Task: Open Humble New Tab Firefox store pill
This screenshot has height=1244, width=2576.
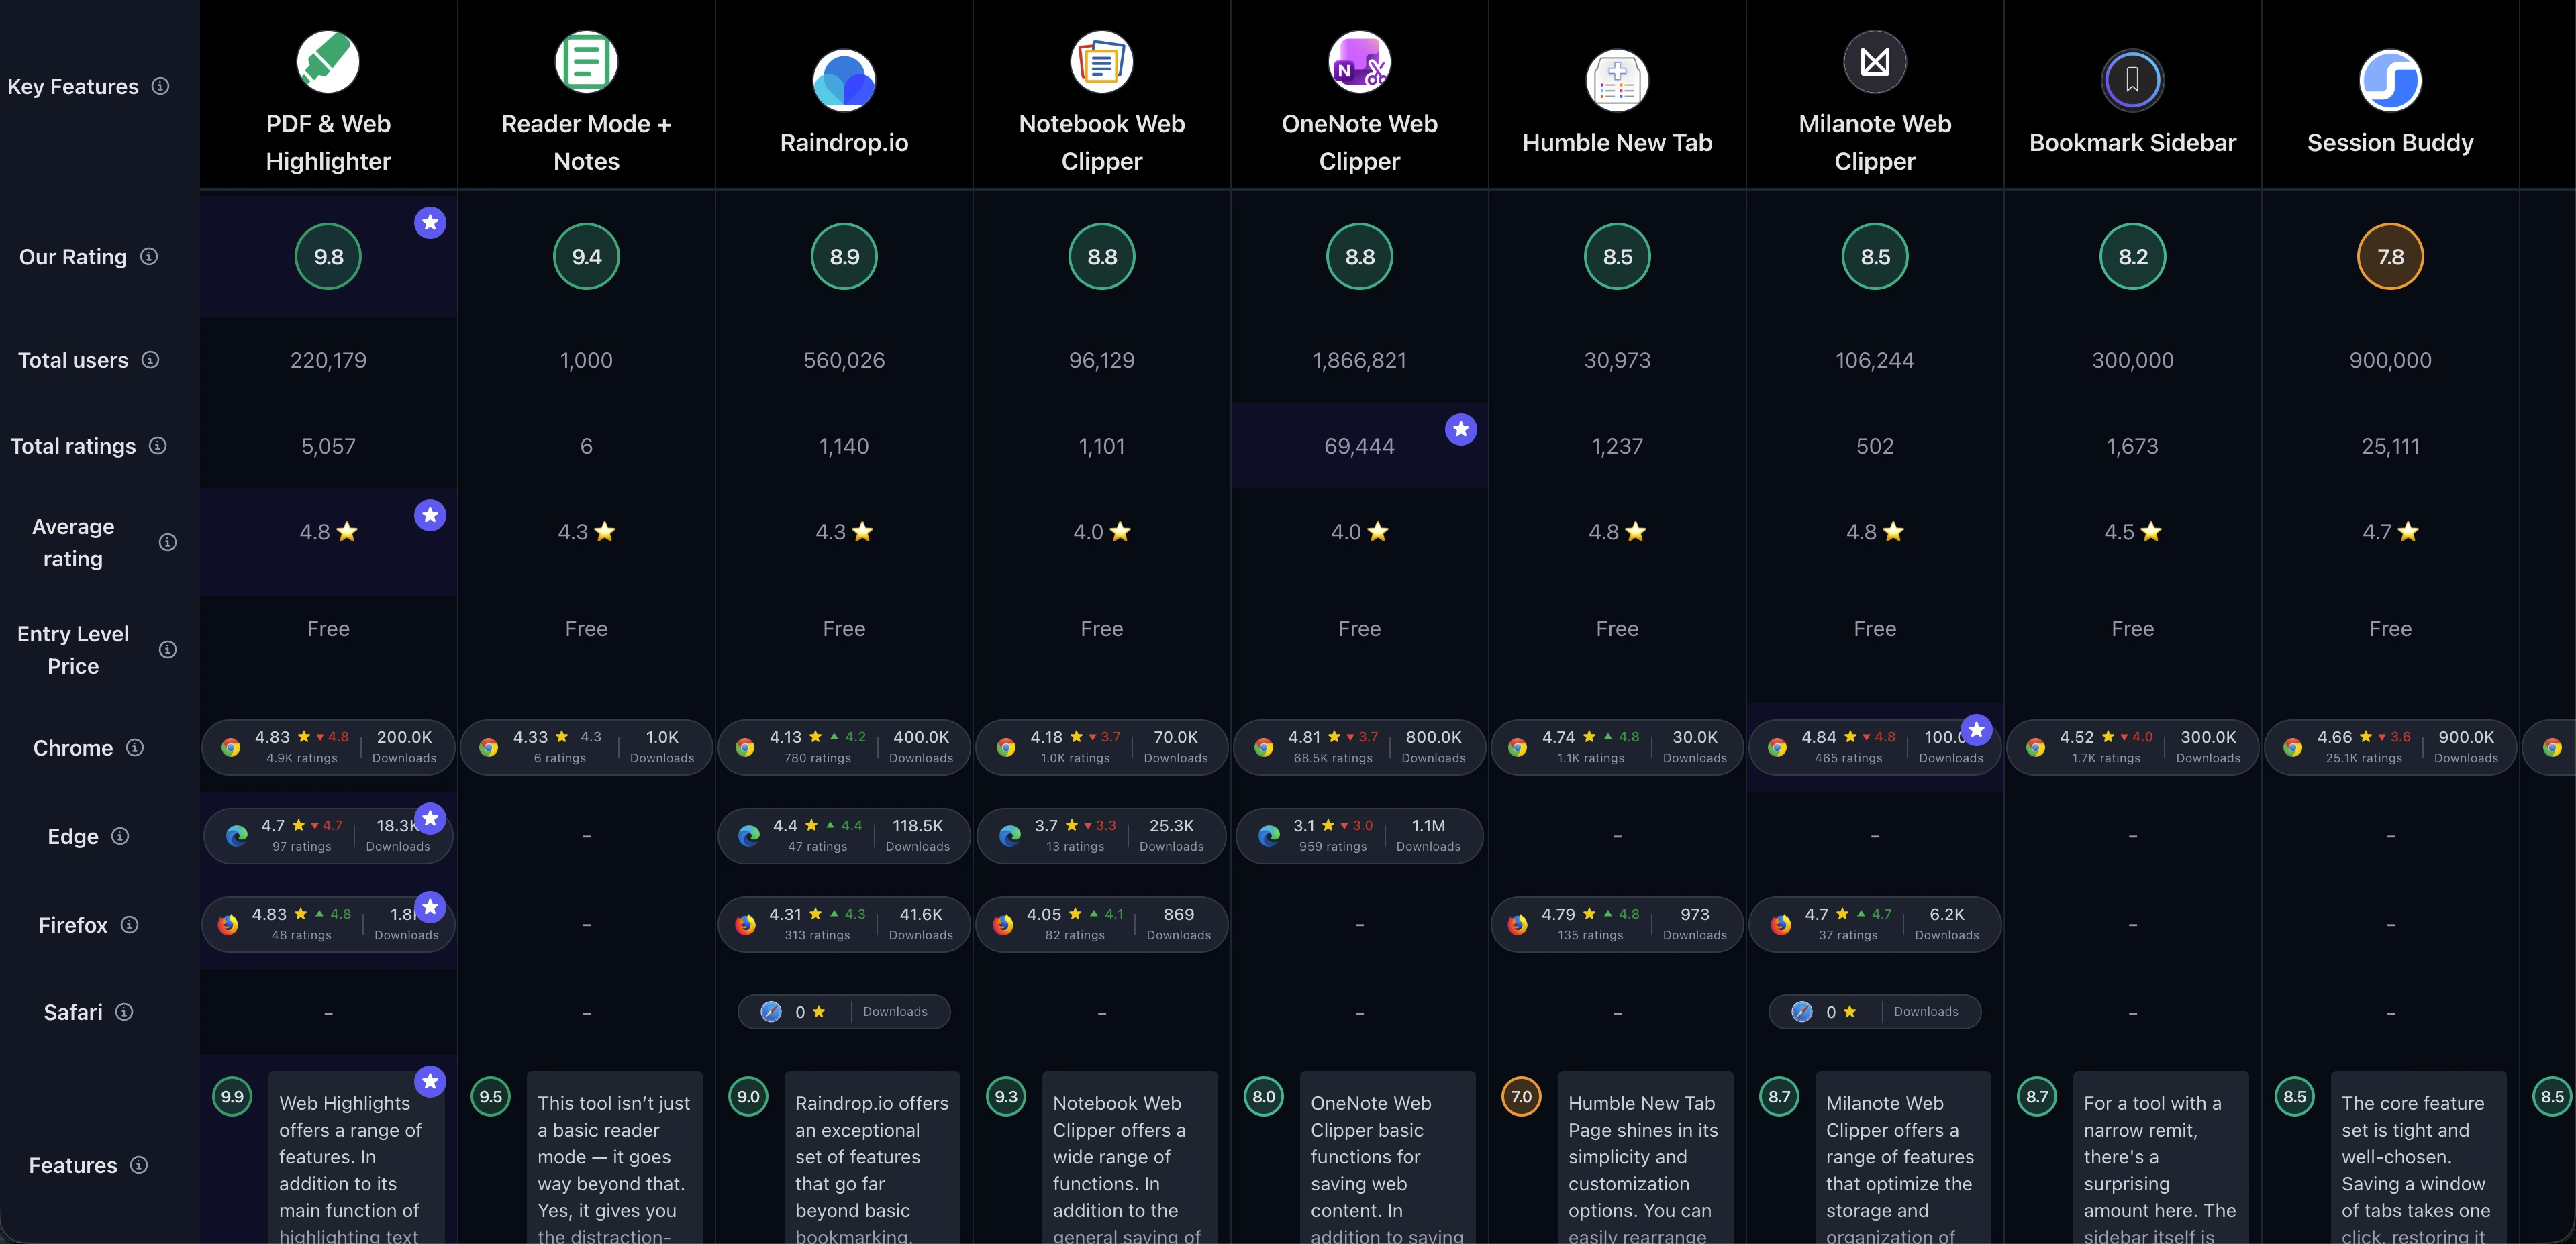Action: click(x=1617, y=924)
